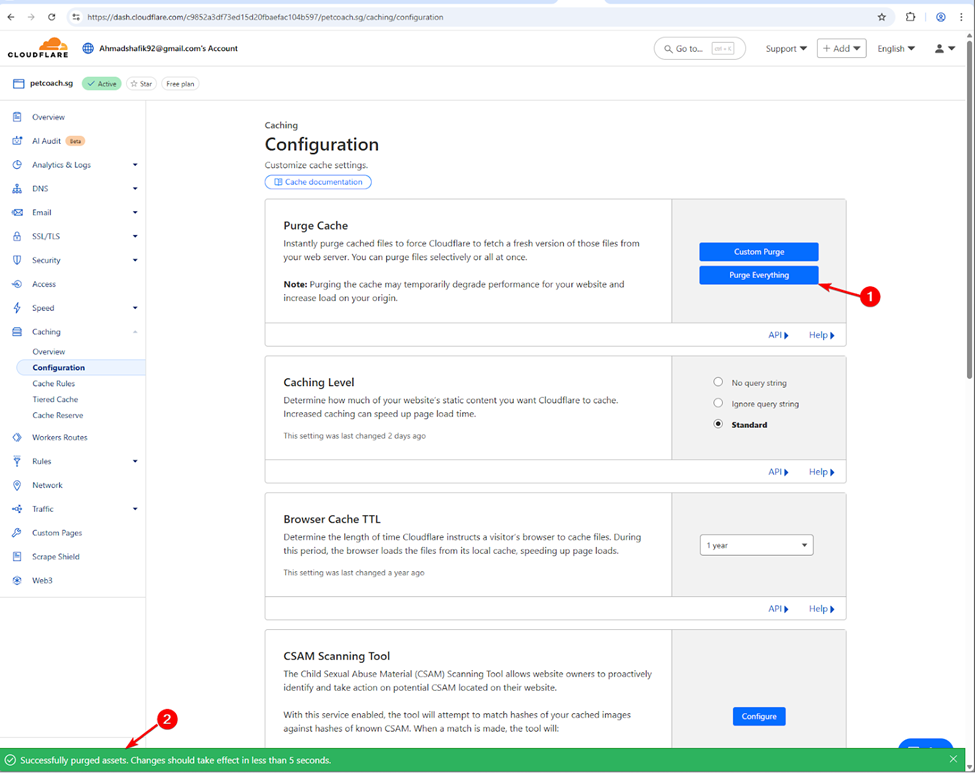Open Browser Cache TTL 1 year dropdown
Image resolution: width=975 pixels, height=773 pixels.
[x=756, y=545]
